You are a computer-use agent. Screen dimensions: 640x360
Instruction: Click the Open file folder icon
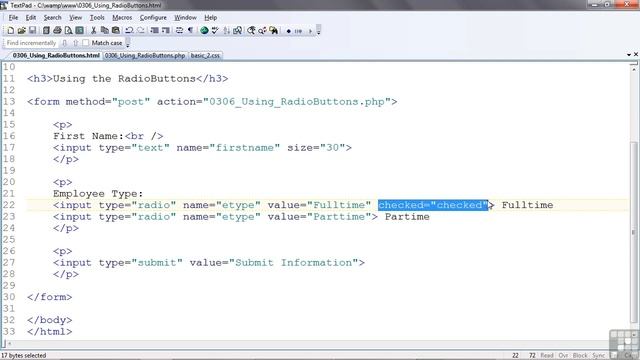click(21, 31)
